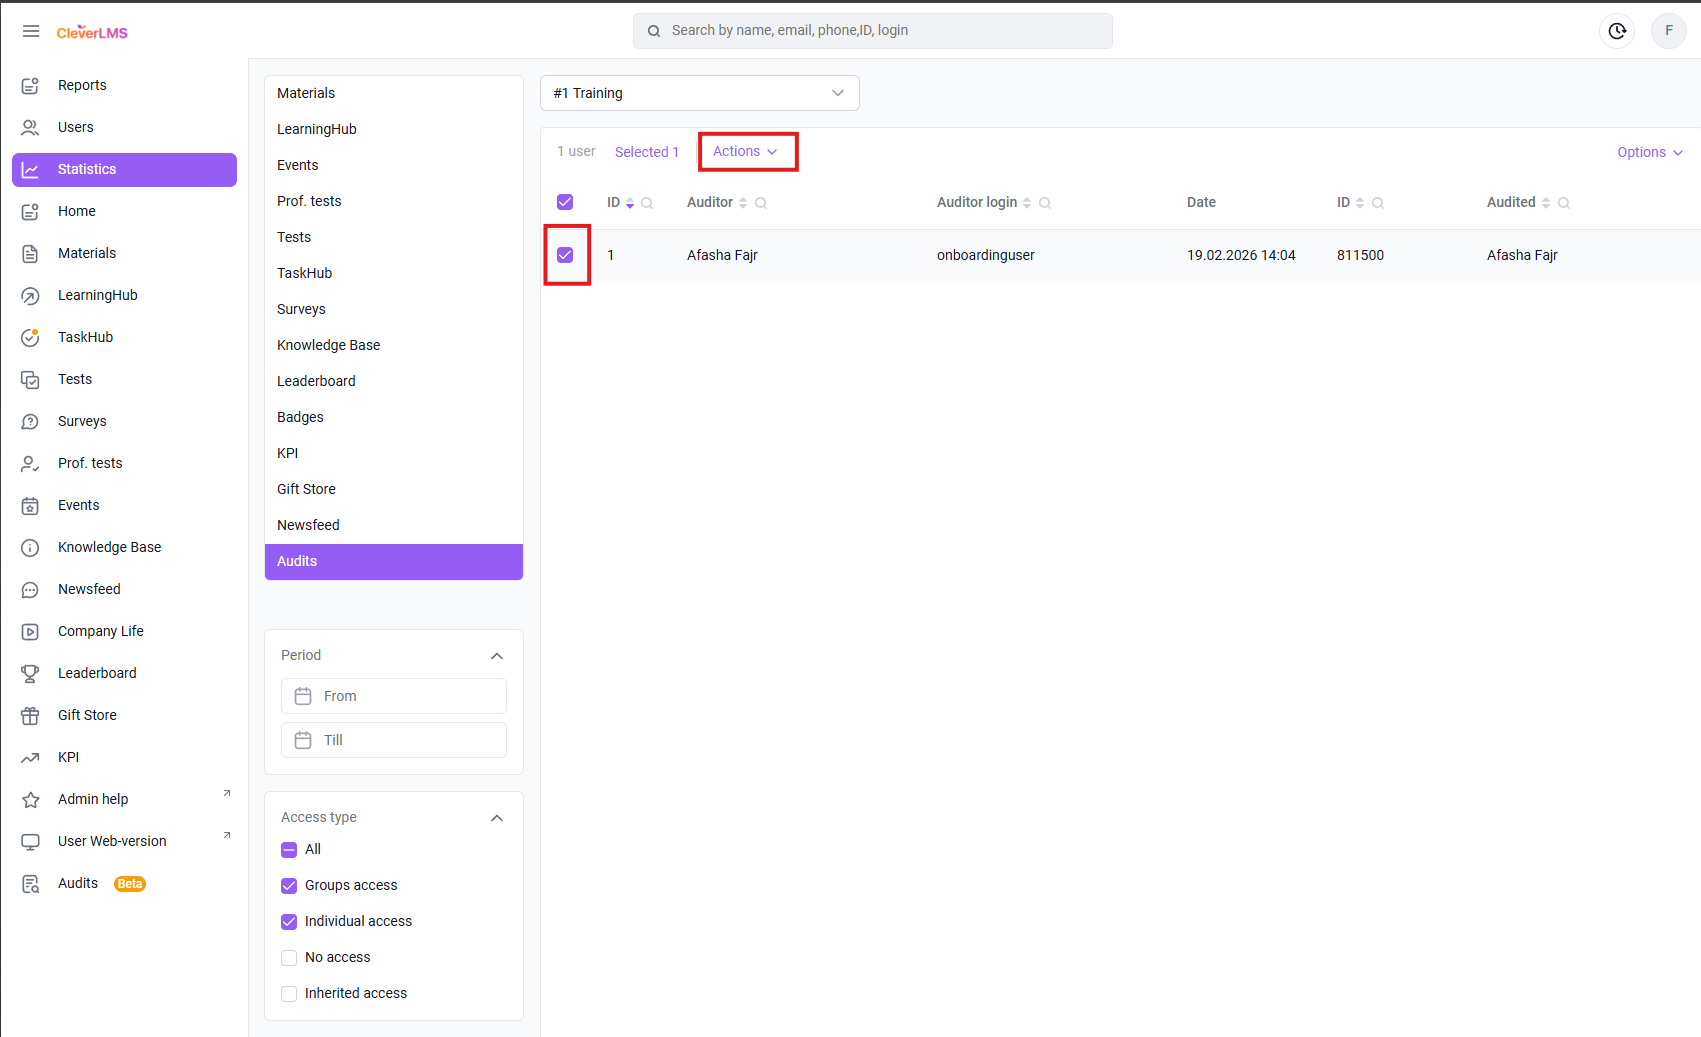Open the Options menu link

click(x=1649, y=152)
